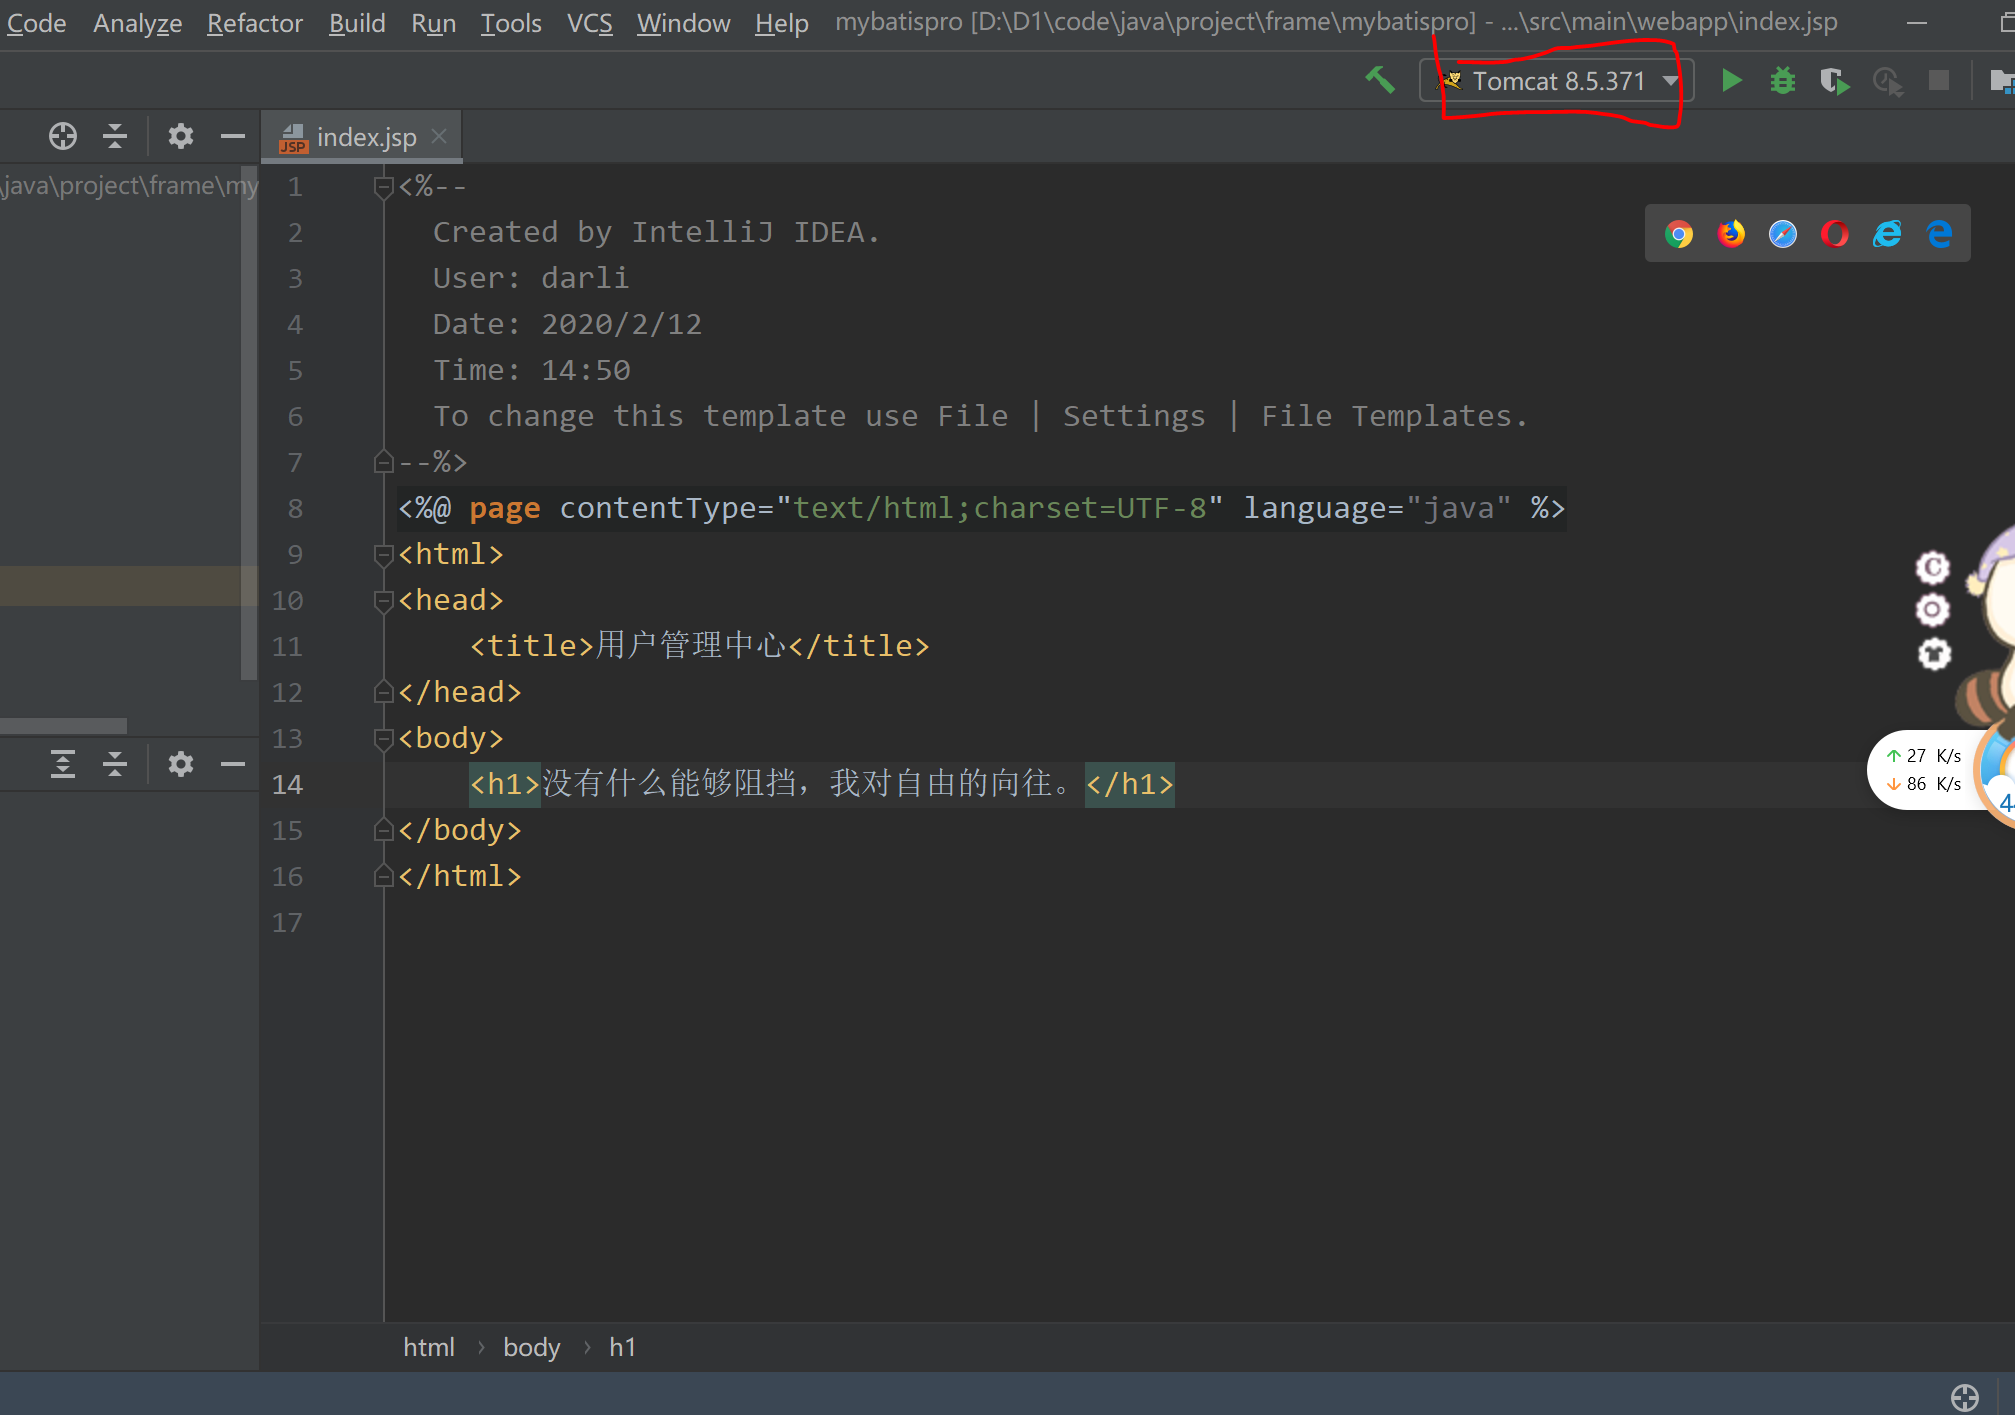Click body in the breadcrumb bar
Viewport: 2015px width, 1415px height.
531,1347
